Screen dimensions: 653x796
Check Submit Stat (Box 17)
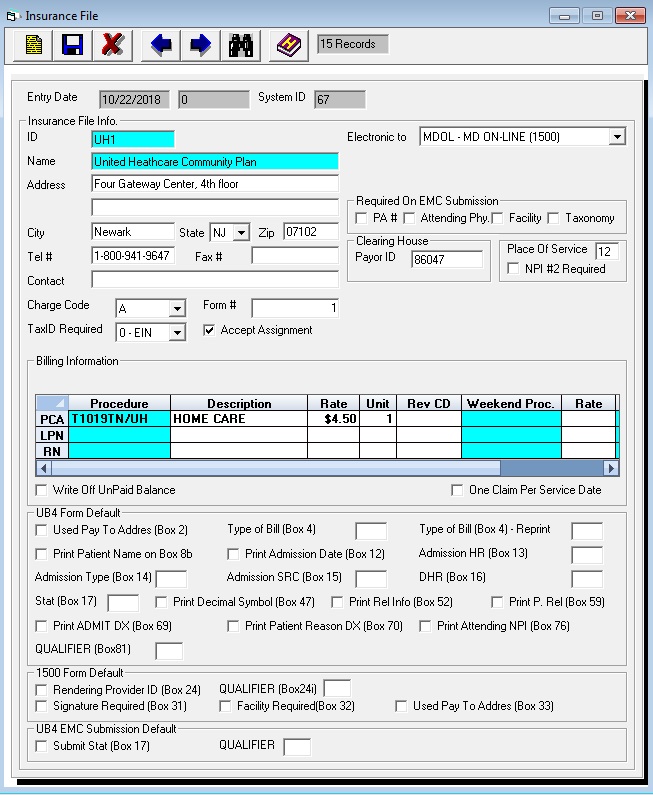click(x=41, y=746)
